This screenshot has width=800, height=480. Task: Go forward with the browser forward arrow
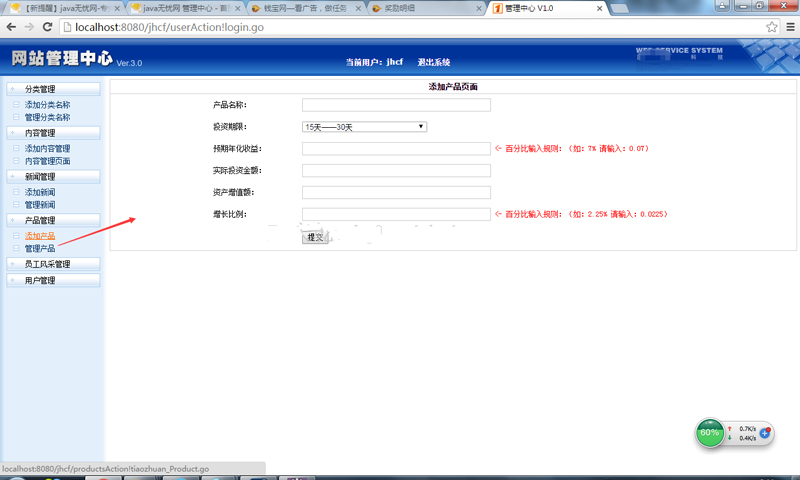29,27
